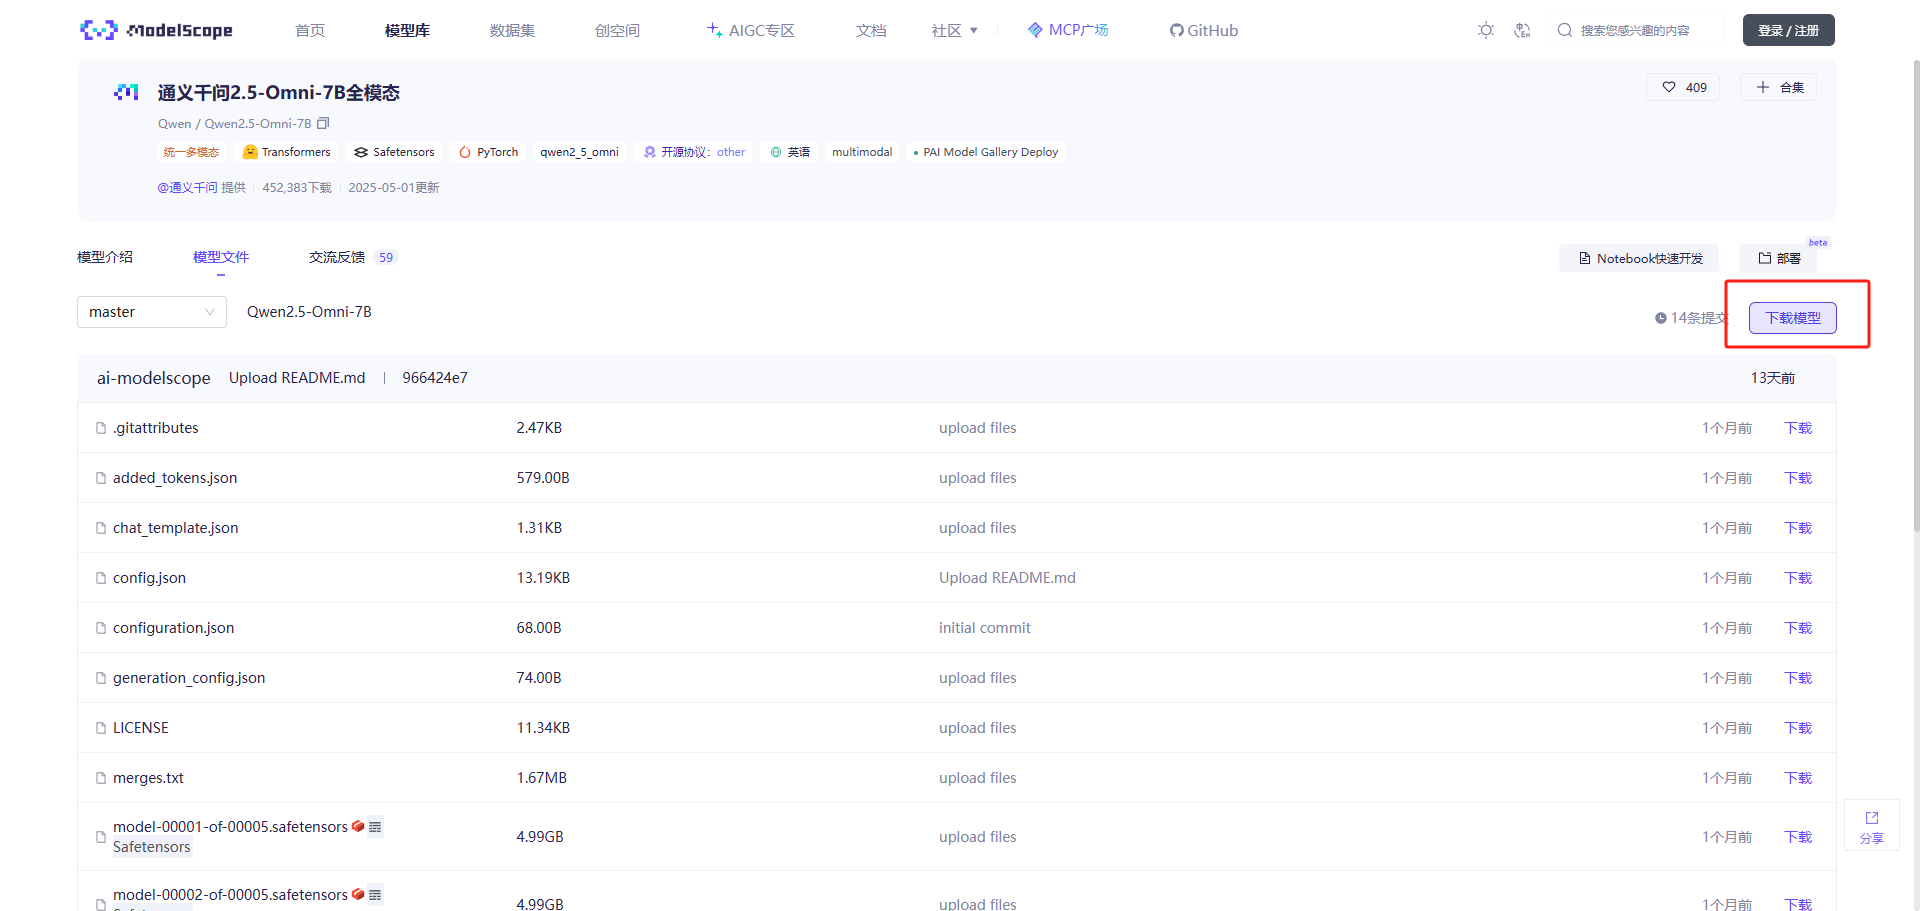This screenshot has width=1920, height=911.
Task: Toggle light/dark theme with the sun icon
Action: coord(1486,30)
